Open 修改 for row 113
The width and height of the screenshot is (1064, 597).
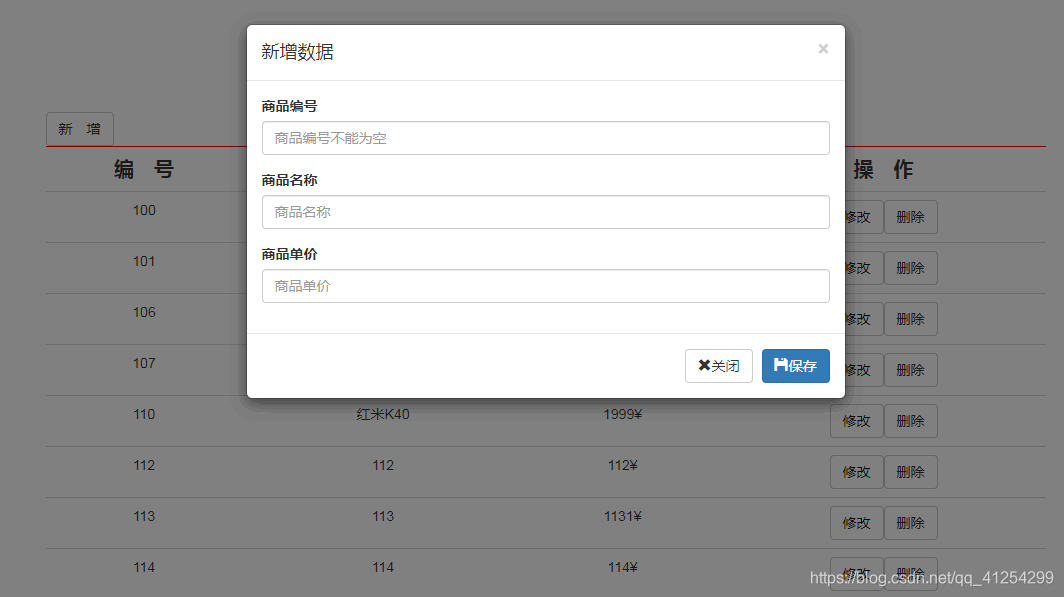[x=856, y=523]
